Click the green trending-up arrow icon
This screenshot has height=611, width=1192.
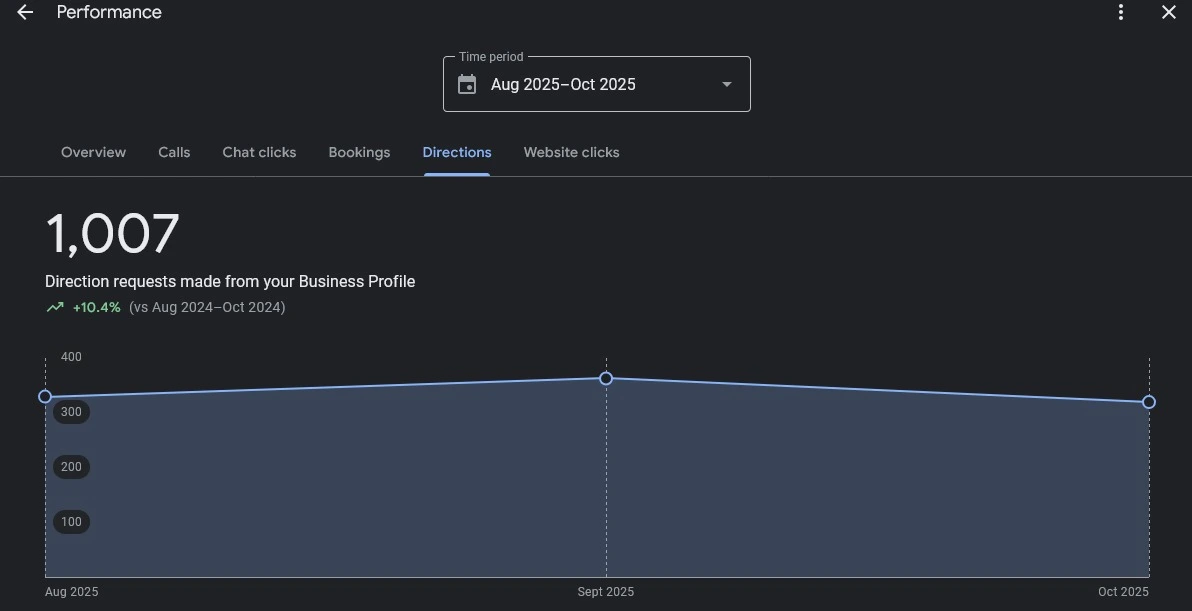tap(55, 308)
